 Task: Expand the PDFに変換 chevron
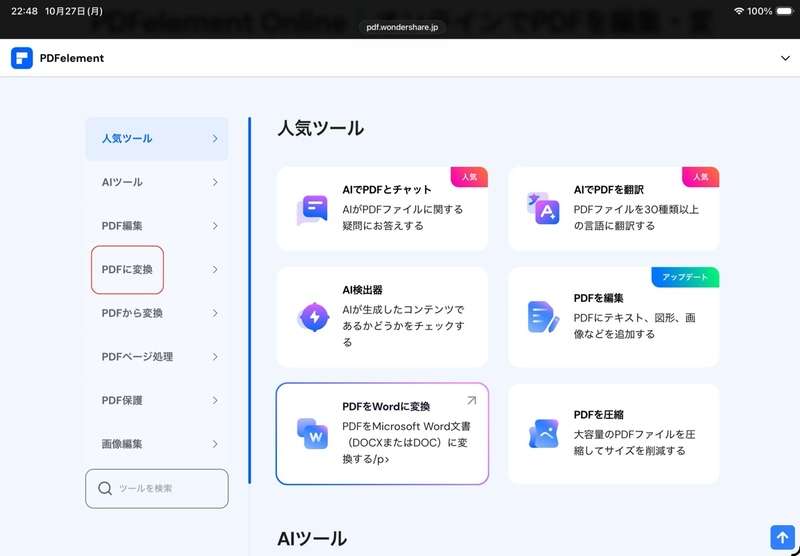(x=215, y=269)
